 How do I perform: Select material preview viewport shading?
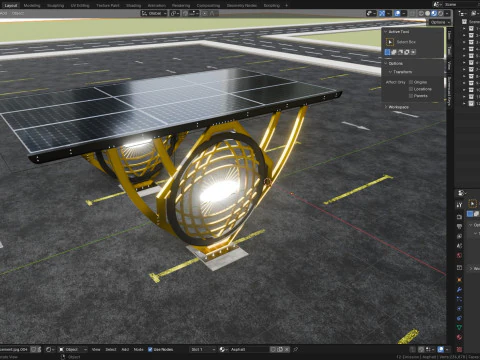click(434, 13)
